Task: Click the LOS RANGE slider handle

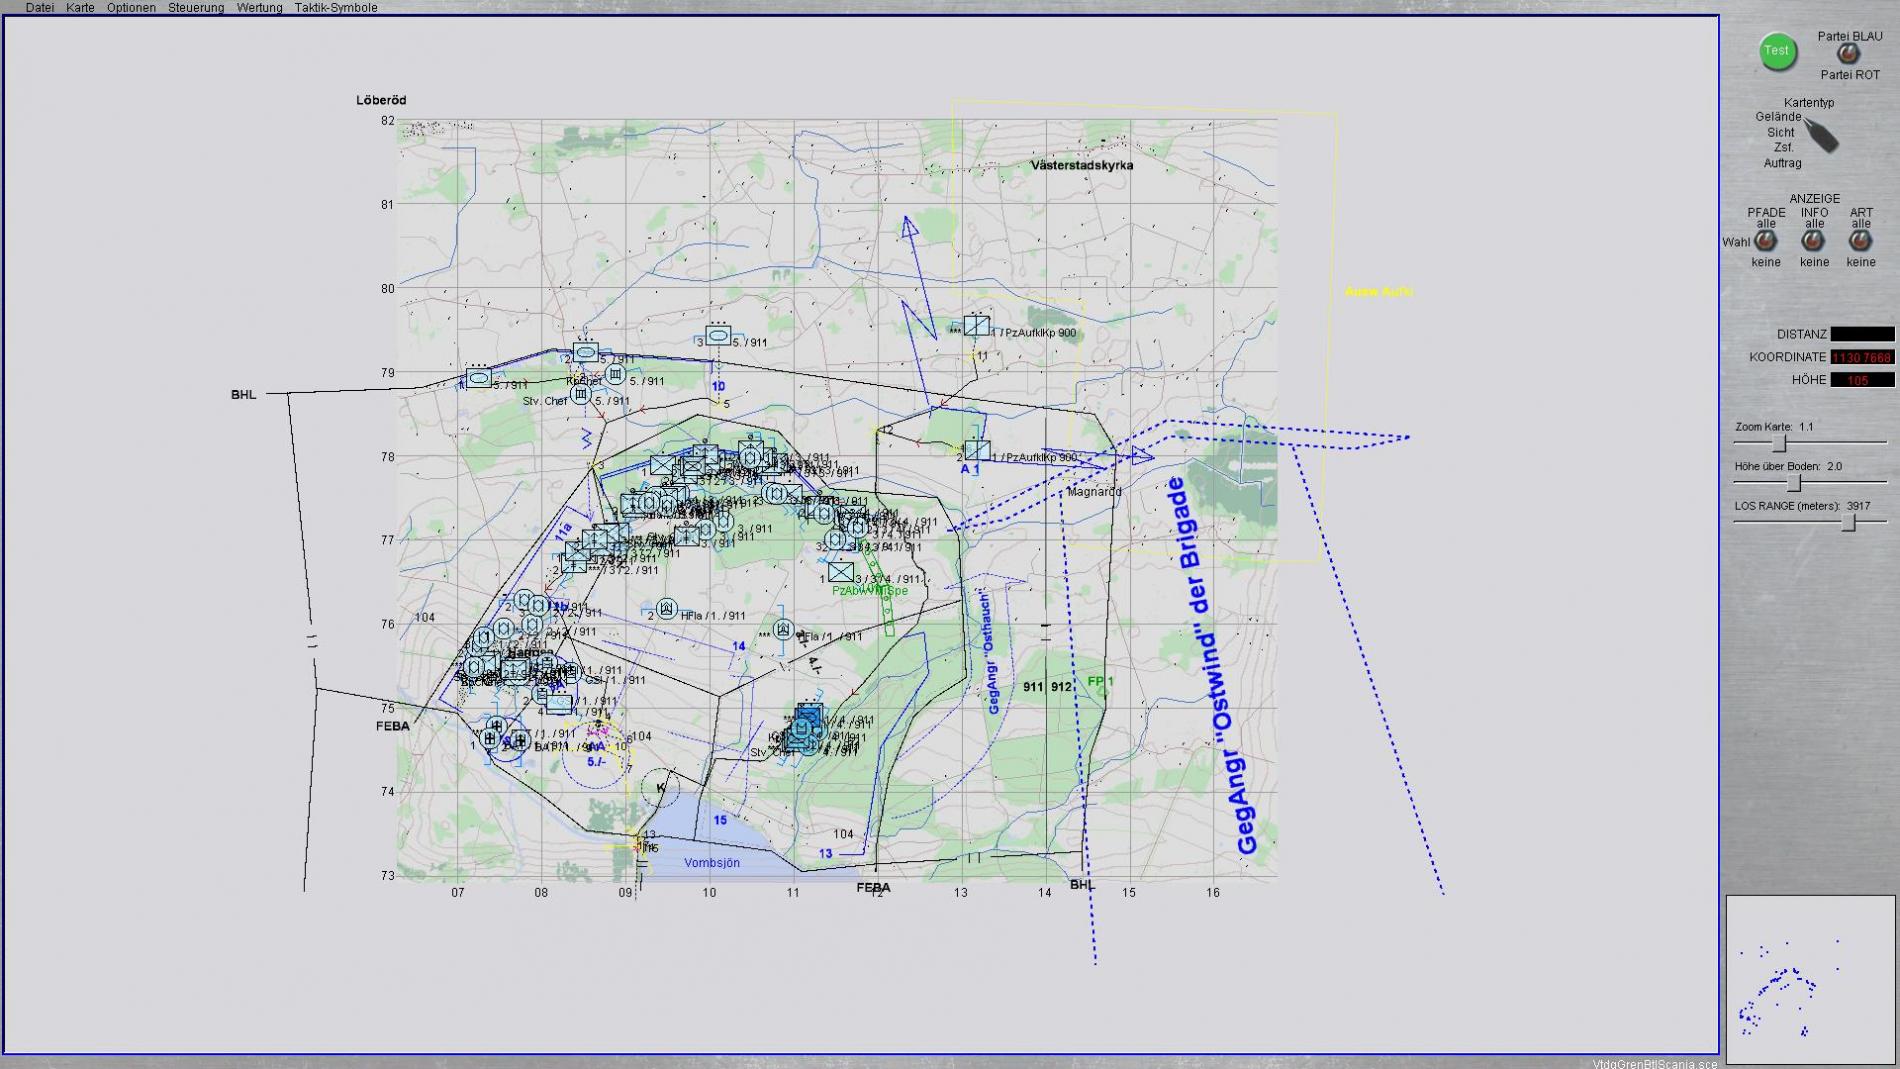Action: (x=1849, y=522)
